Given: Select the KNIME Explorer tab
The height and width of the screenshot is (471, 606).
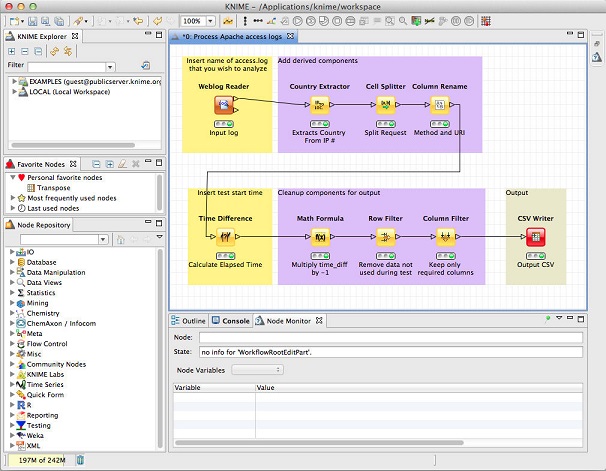Looking at the screenshot, I should point(43,36).
